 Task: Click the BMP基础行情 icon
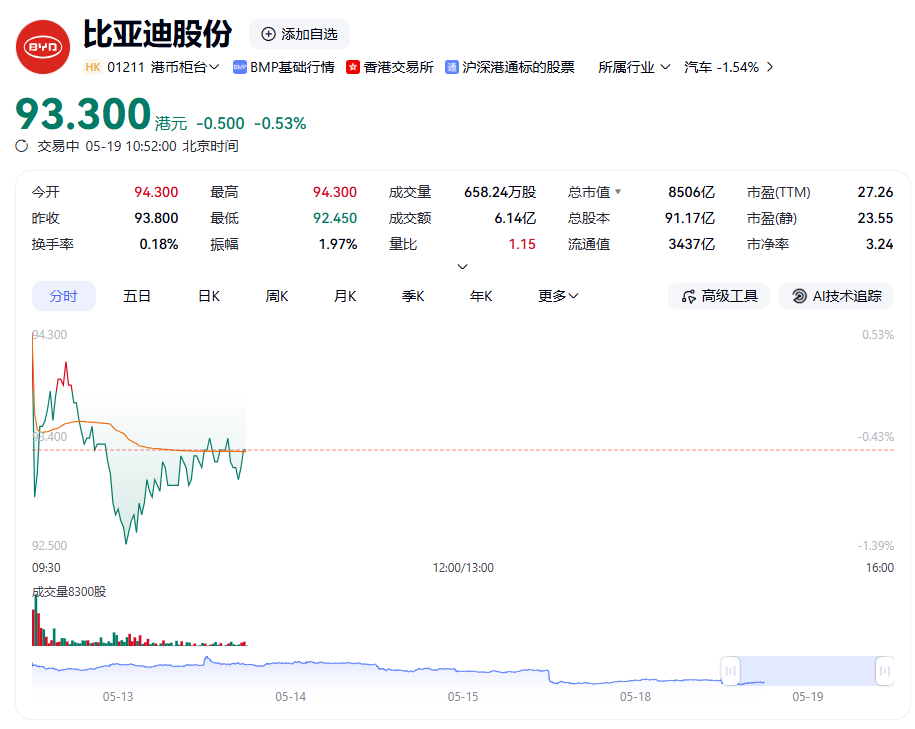tap(240, 67)
